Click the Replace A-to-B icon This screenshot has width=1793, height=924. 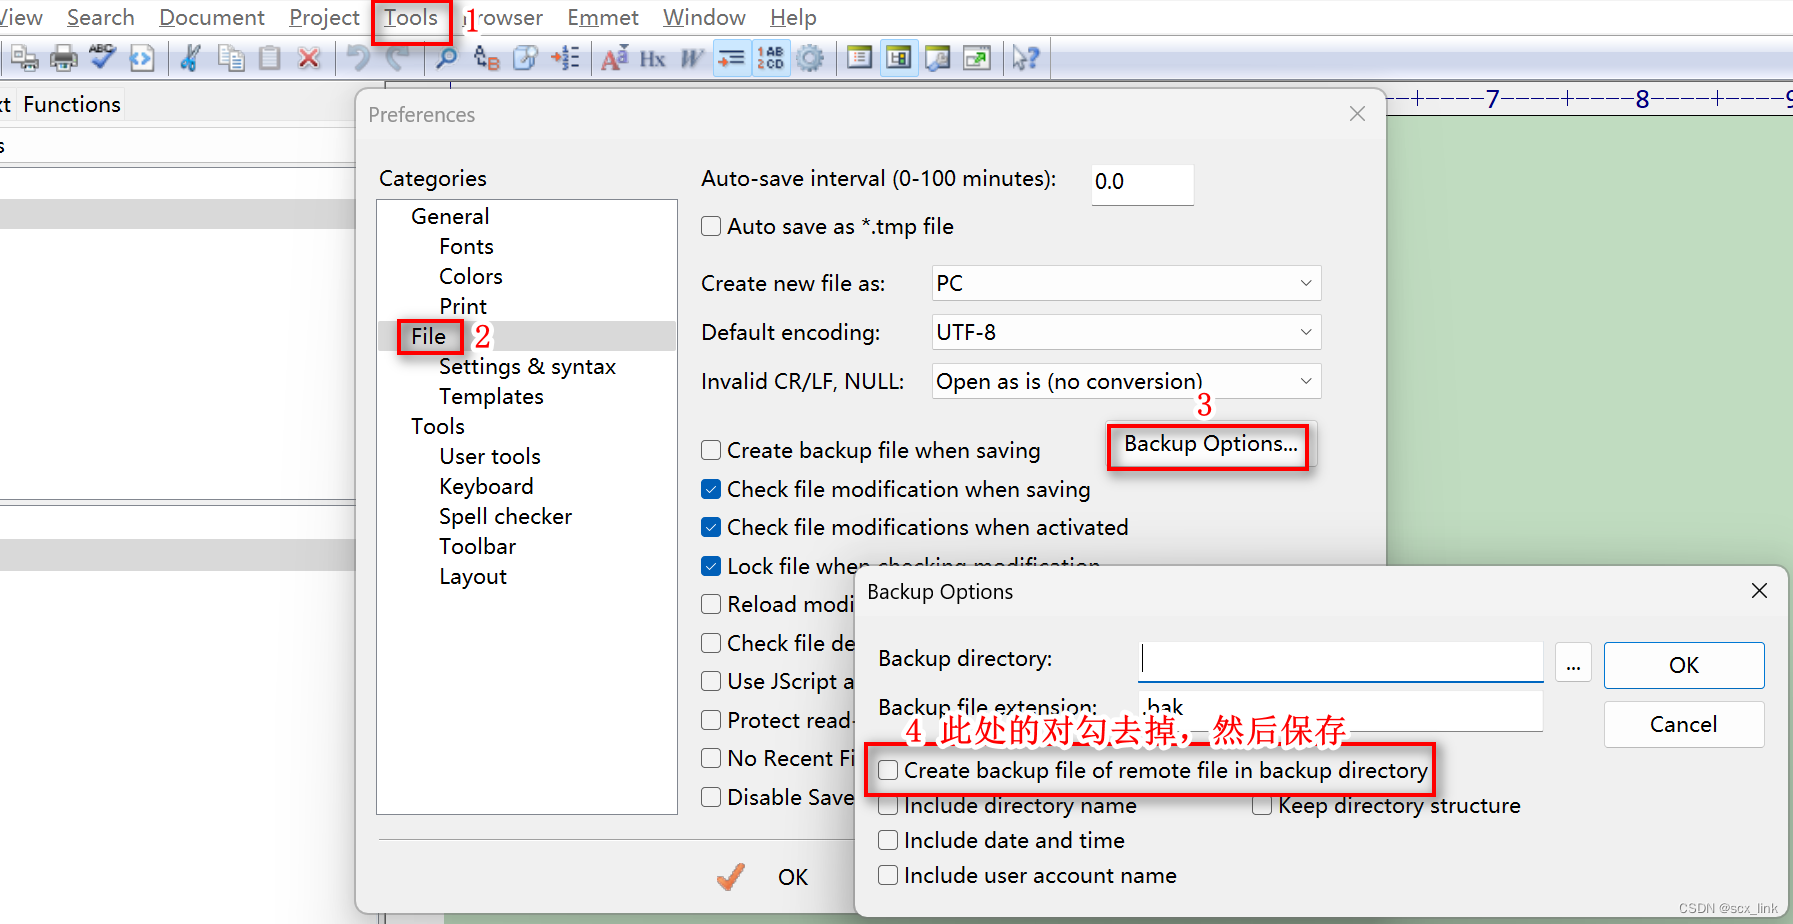coord(486,59)
